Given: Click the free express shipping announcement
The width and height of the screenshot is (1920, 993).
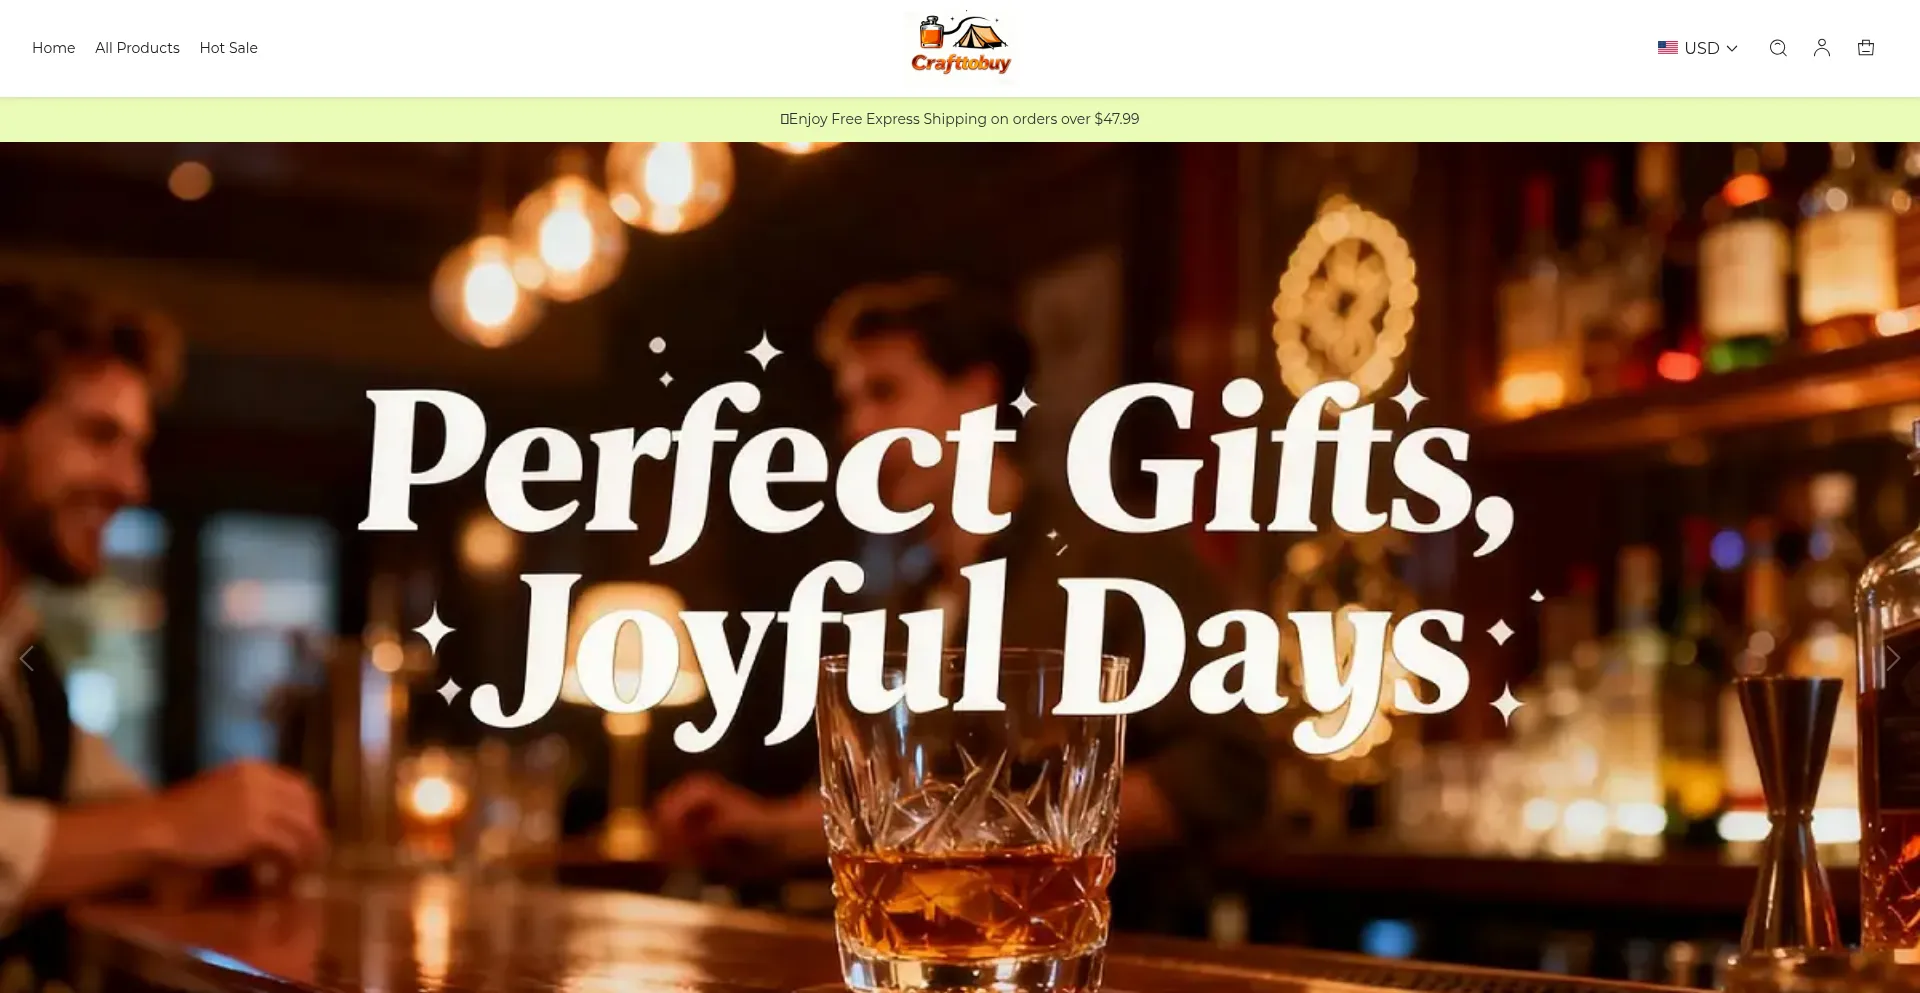Looking at the screenshot, I should coord(960,119).
